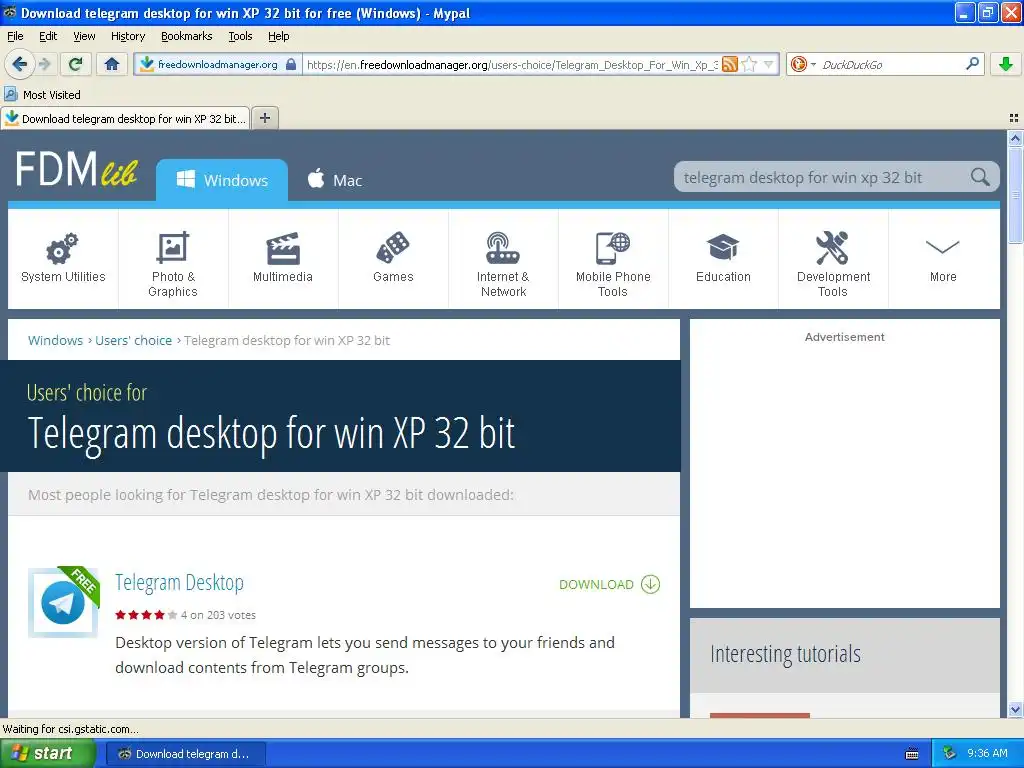Click the browser search magnifier icon
This screenshot has width=1024, height=768.
[972, 63]
